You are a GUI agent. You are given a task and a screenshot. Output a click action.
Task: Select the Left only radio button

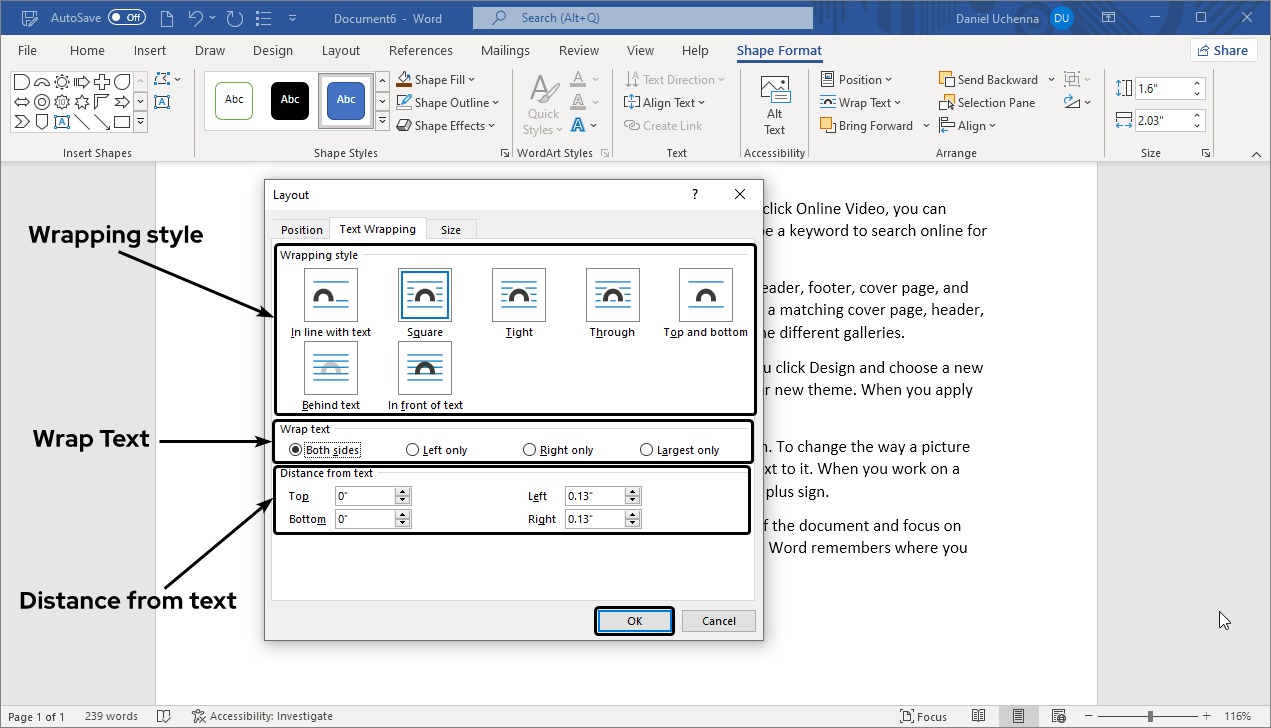414,450
